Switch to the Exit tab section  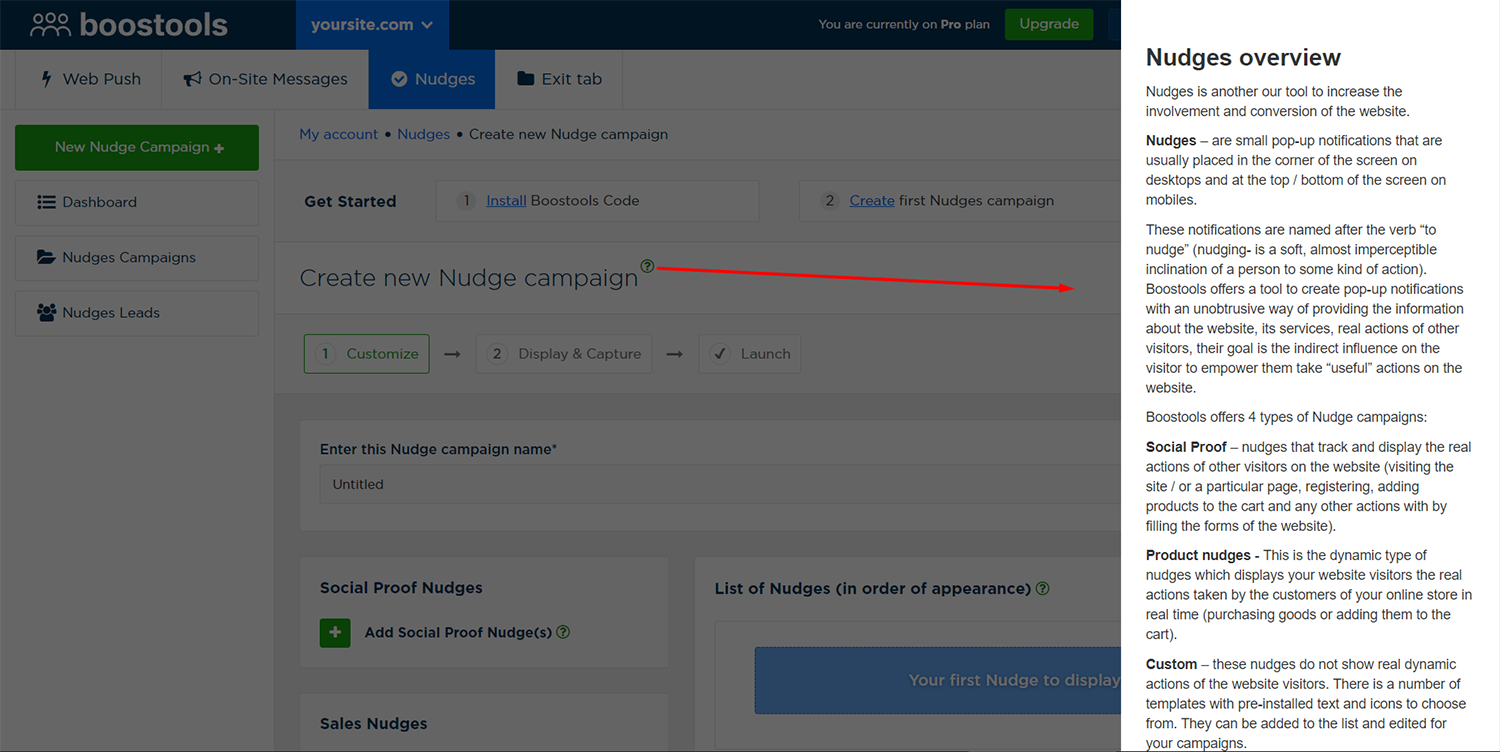(x=559, y=79)
